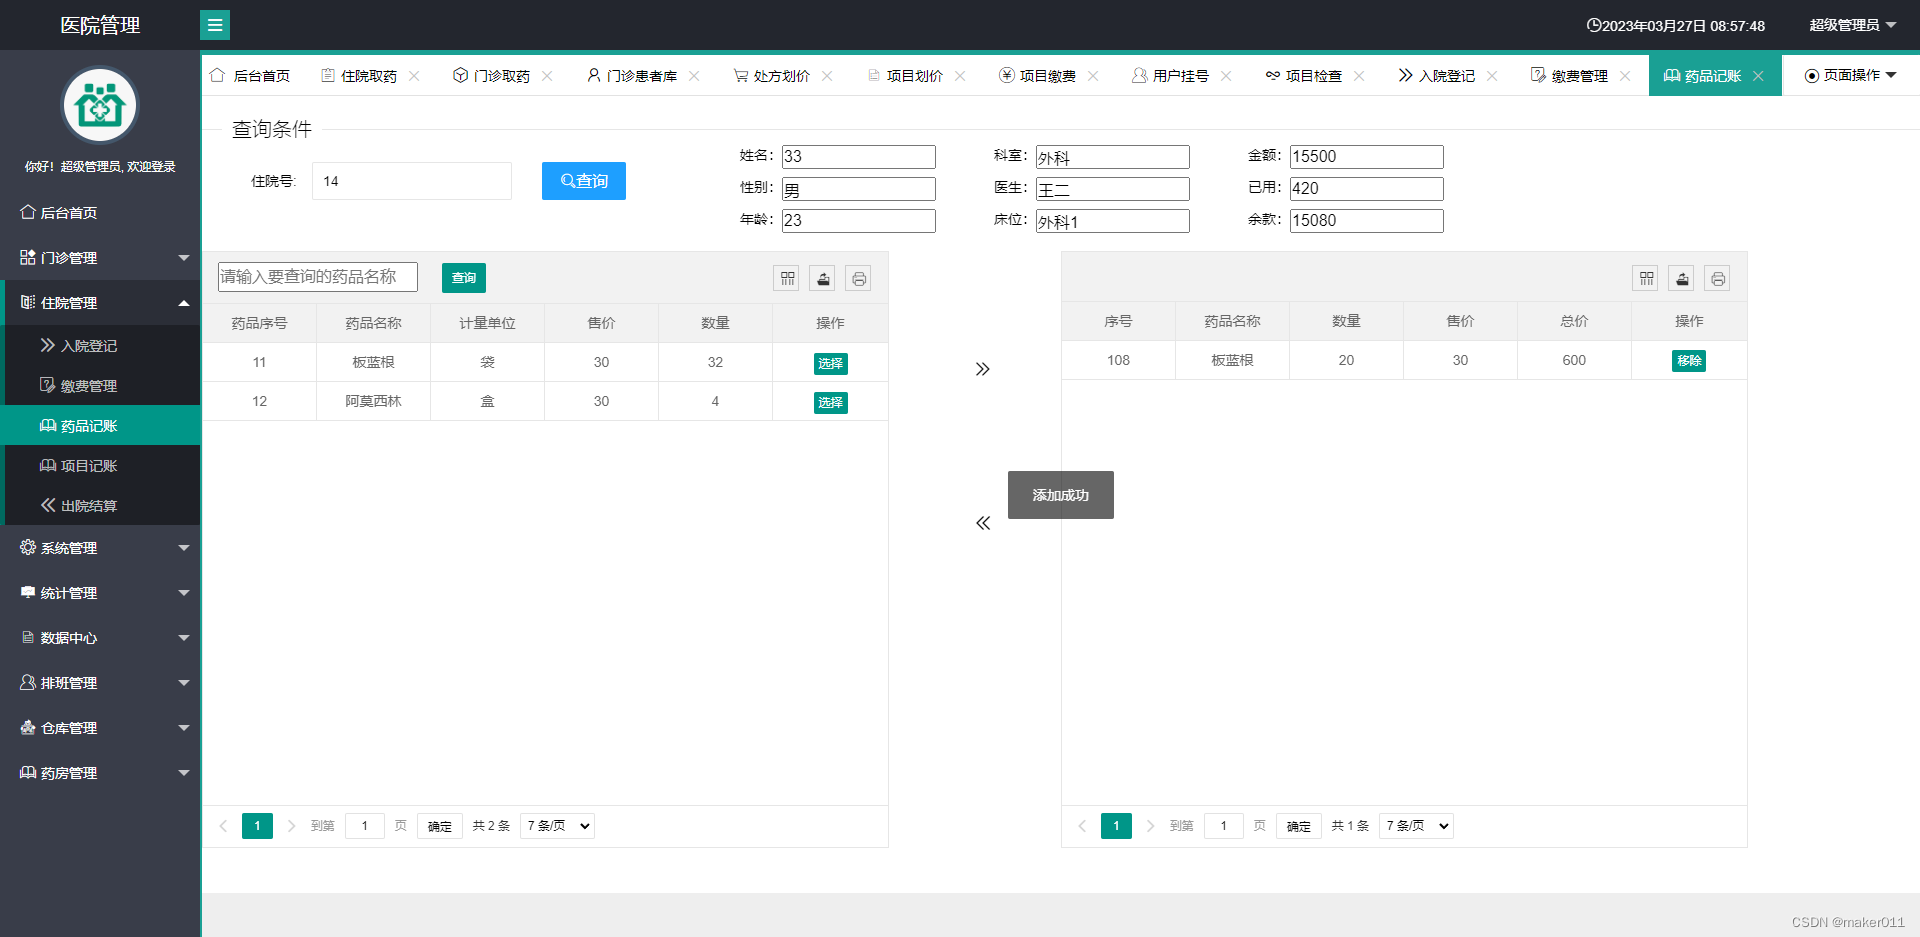Close the 用户挂号 tab
The image size is (1920, 937).
tap(1226, 76)
